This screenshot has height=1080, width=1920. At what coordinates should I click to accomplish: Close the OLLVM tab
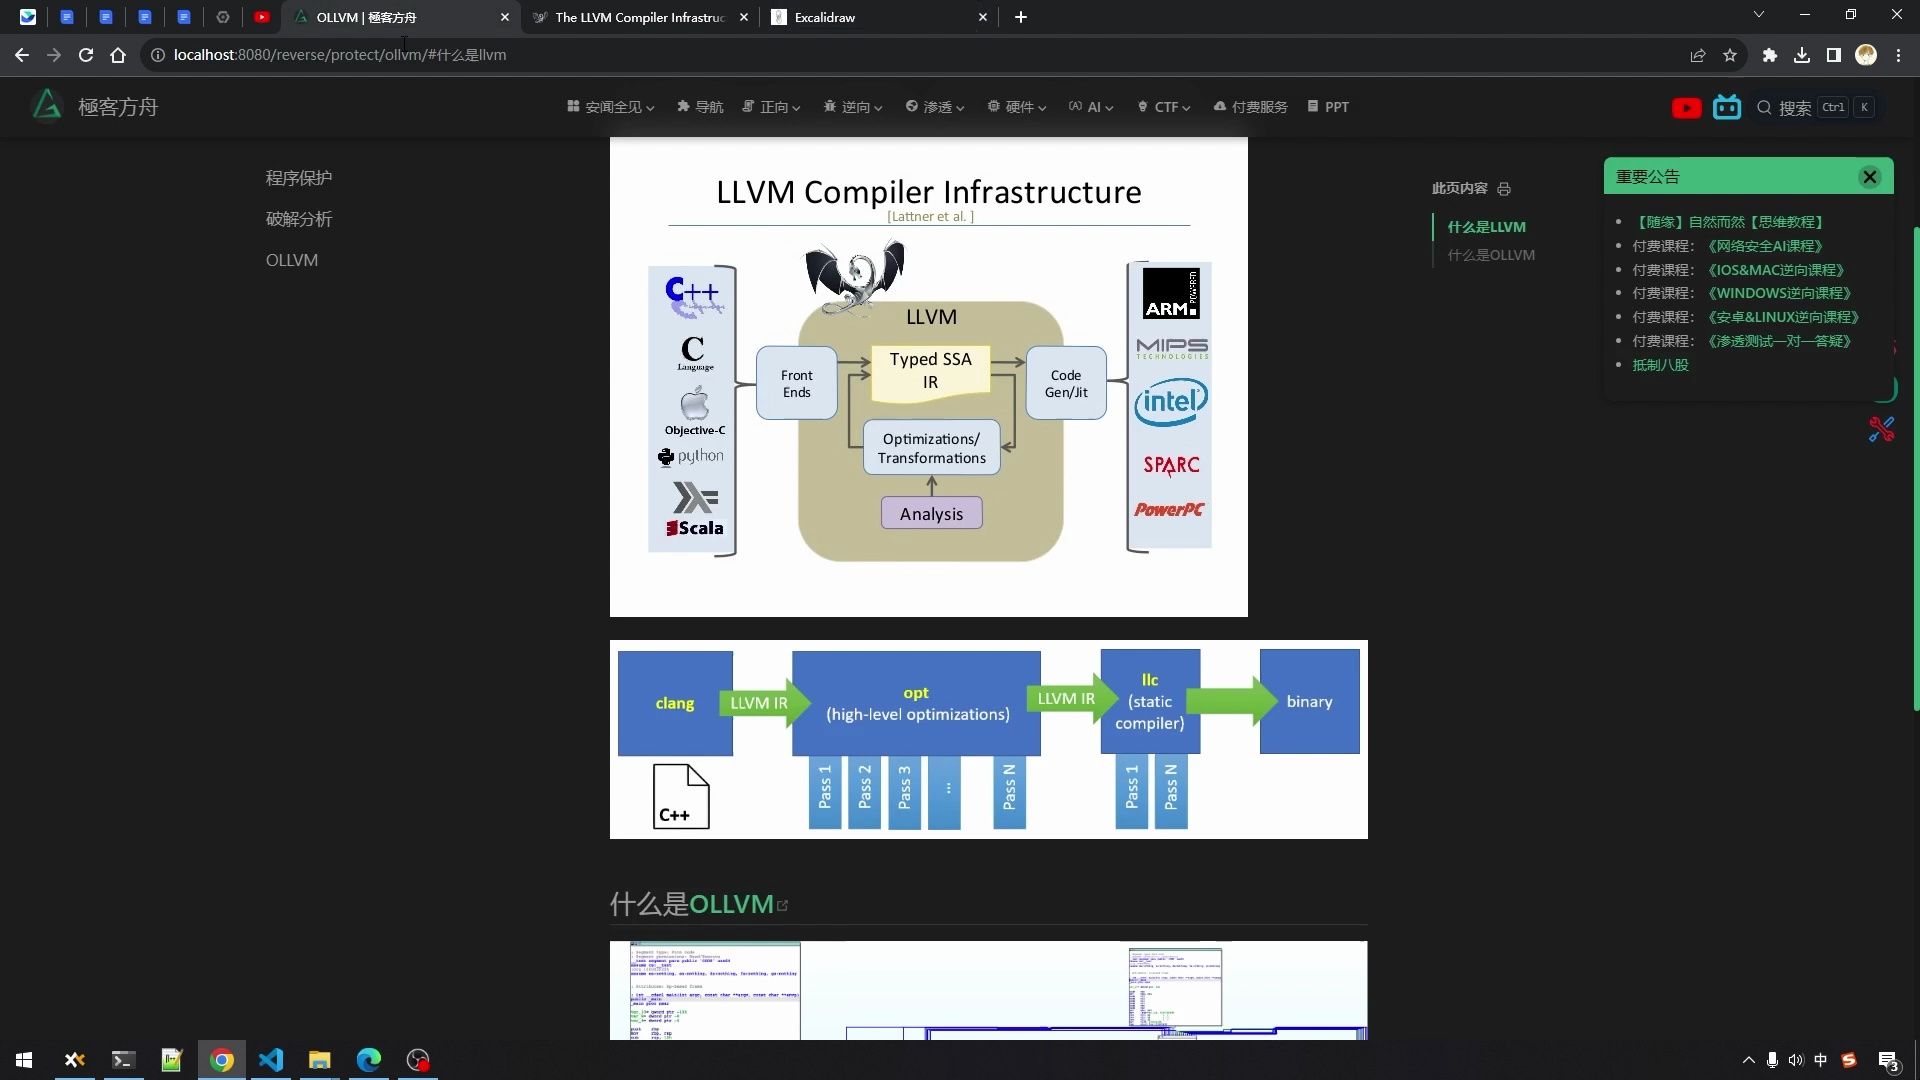pos(504,17)
